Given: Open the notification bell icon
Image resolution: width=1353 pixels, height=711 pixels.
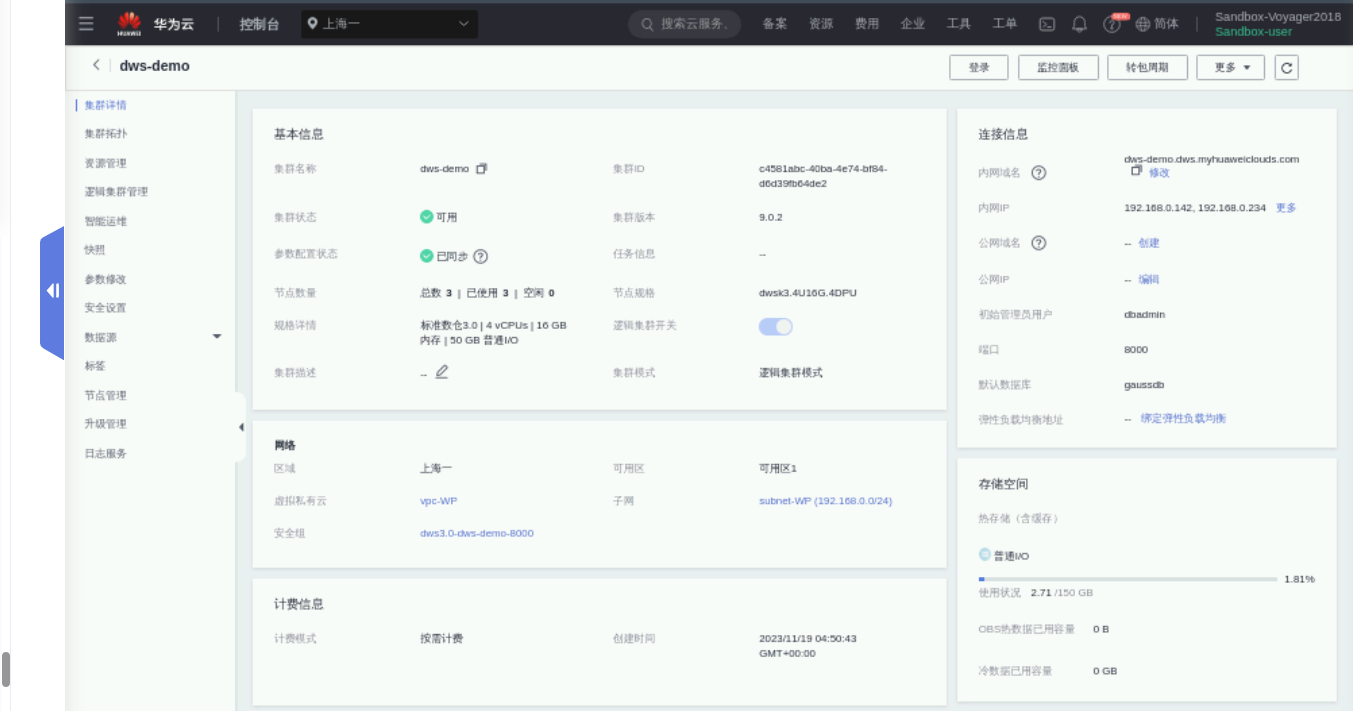Looking at the screenshot, I should 1079,24.
